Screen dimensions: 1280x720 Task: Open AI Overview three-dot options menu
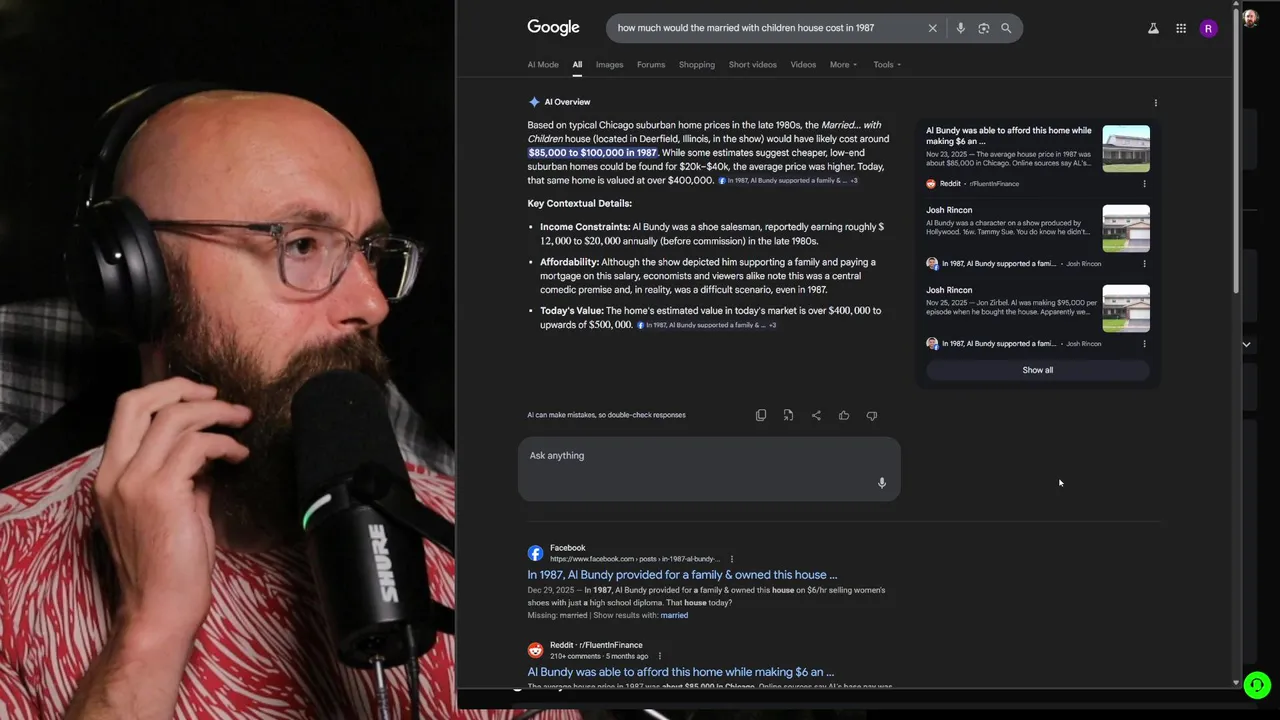(1156, 102)
